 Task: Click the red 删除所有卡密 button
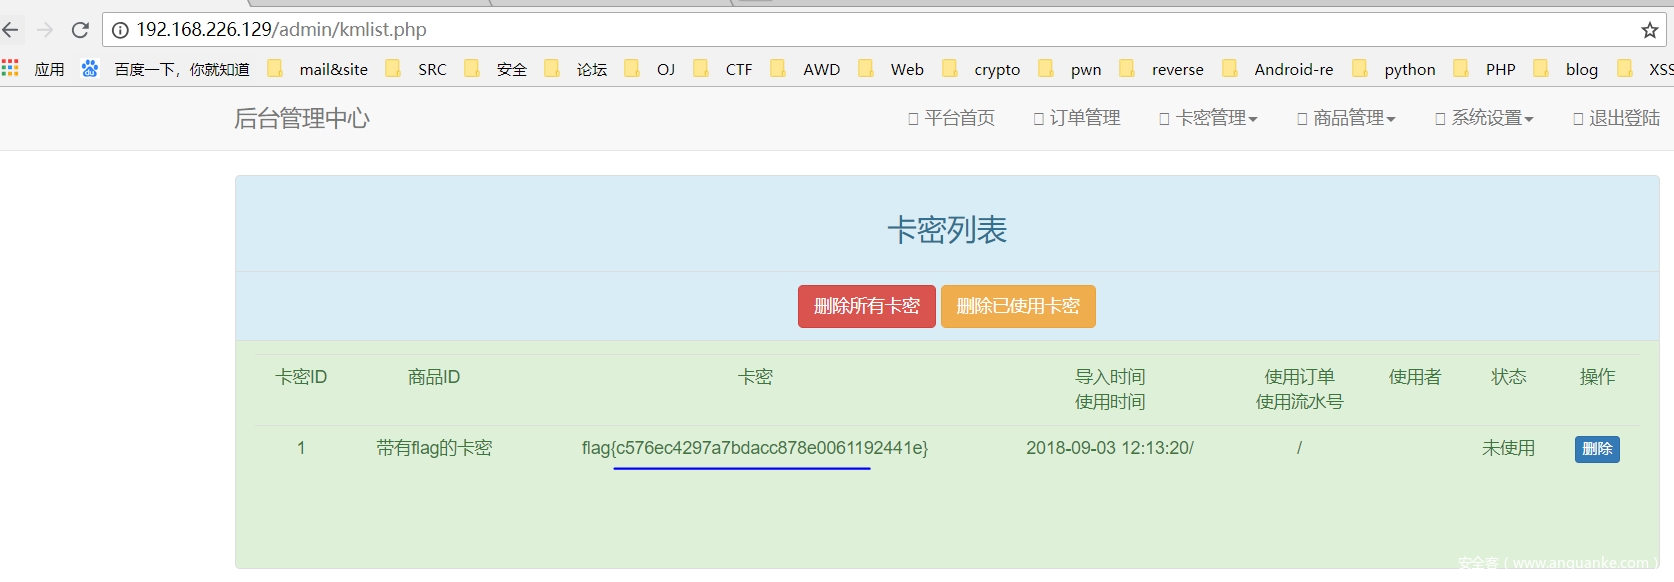[x=866, y=306]
